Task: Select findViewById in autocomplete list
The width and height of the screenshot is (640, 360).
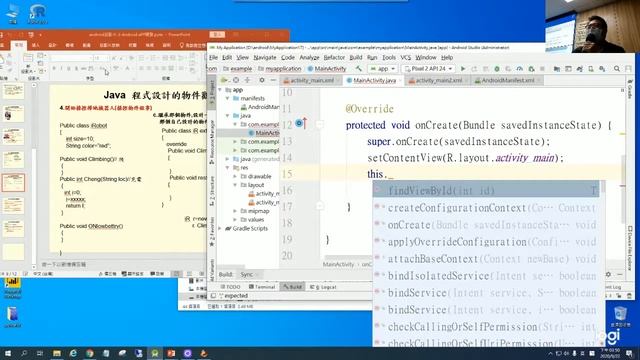Action: [486, 190]
